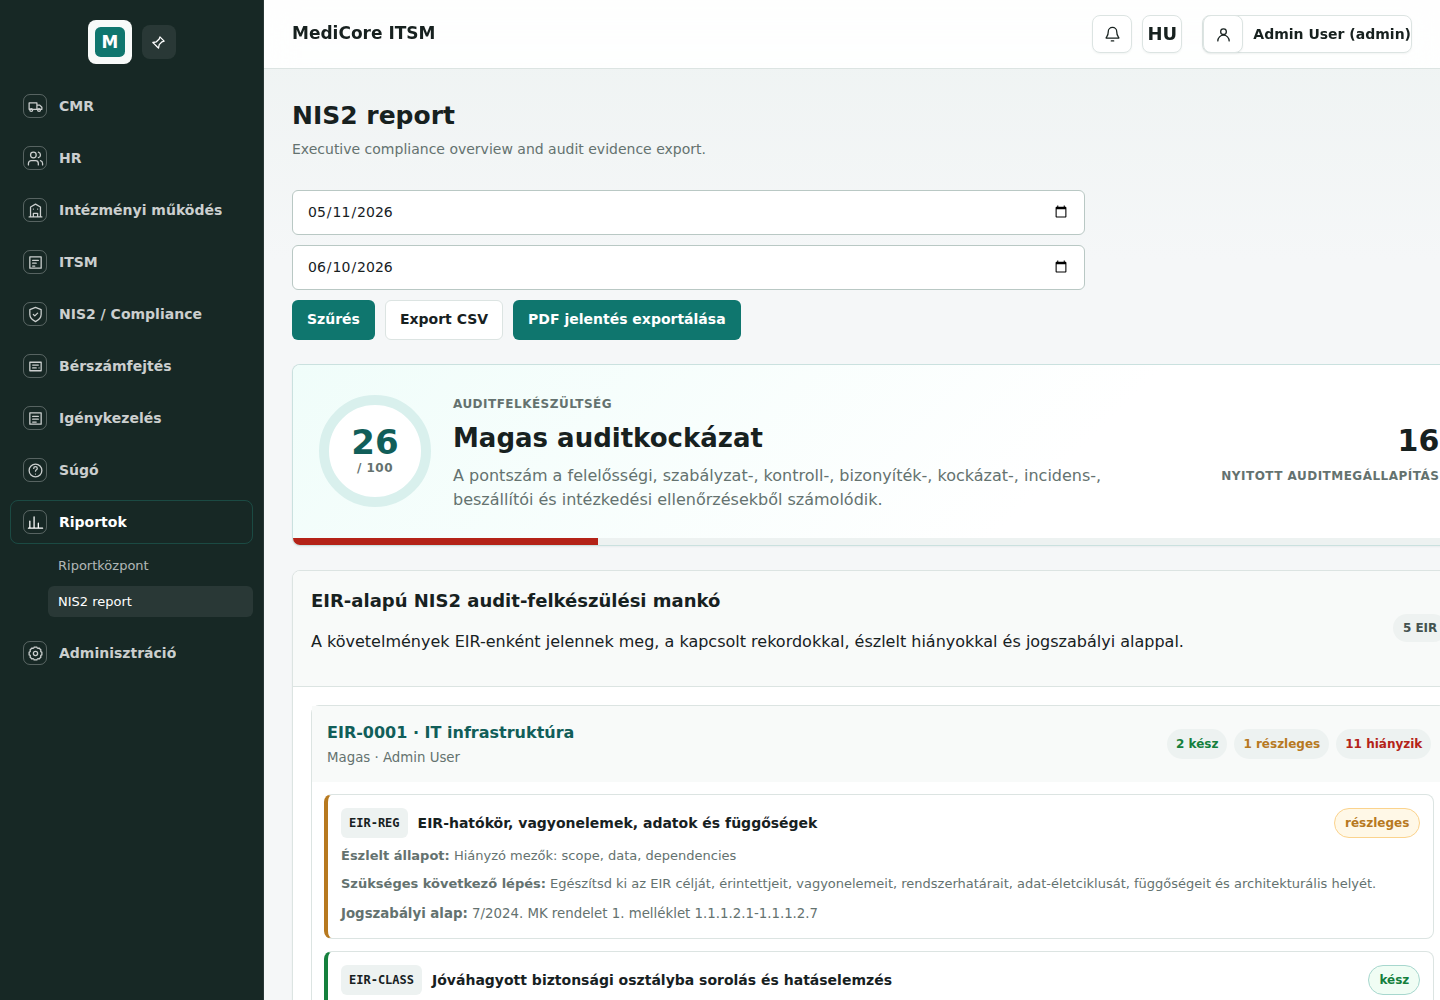This screenshot has height=1000, width=1440.
Task: Click the 'MediCore ITSM' header title
Action: [x=363, y=33]
